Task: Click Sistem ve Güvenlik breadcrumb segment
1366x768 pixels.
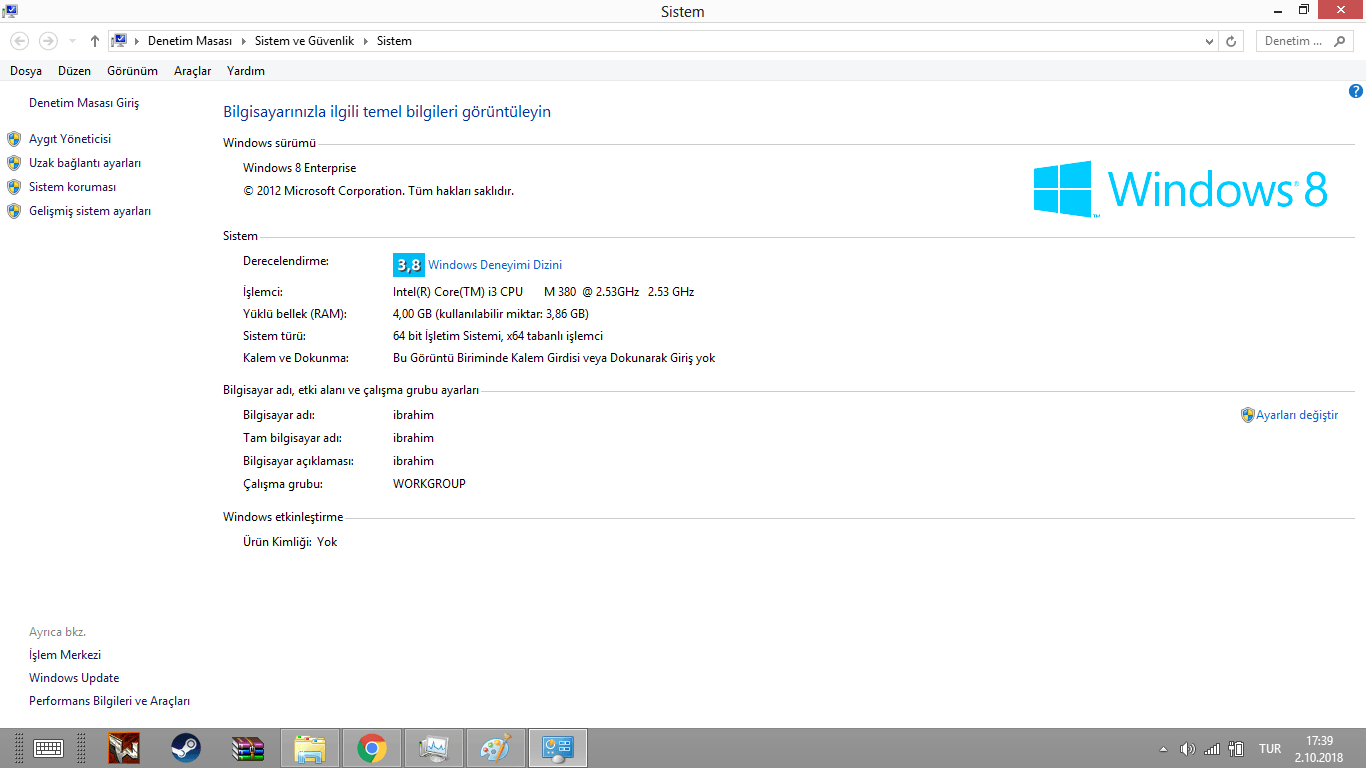Action: click(304, 41)
